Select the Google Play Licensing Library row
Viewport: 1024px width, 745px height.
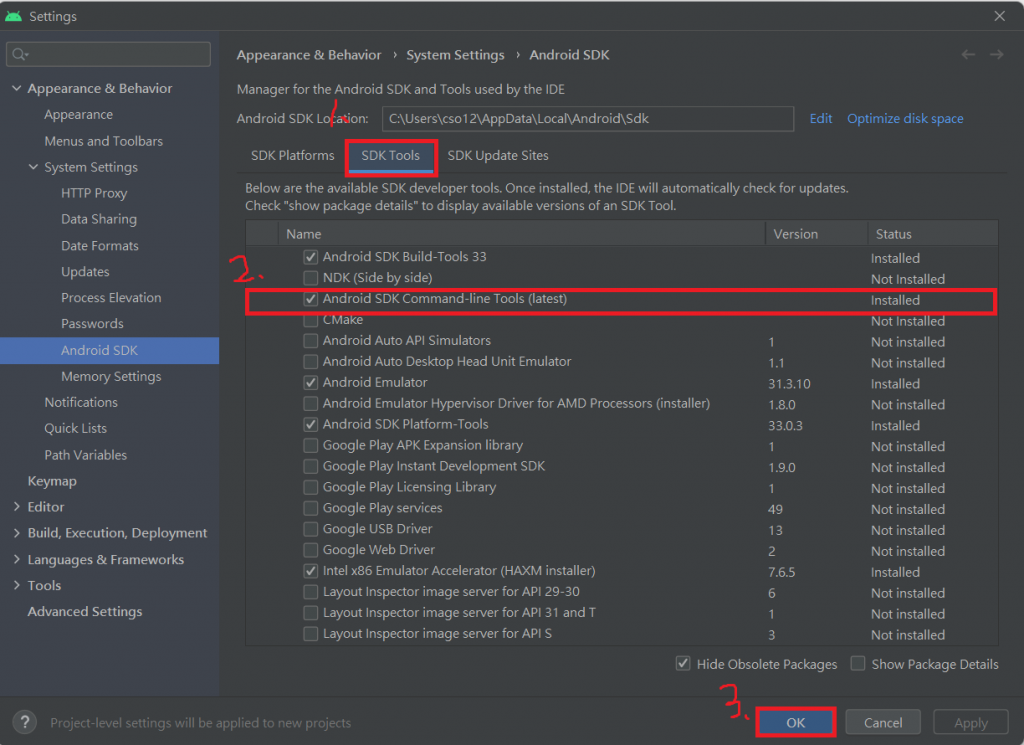point(622,487)
